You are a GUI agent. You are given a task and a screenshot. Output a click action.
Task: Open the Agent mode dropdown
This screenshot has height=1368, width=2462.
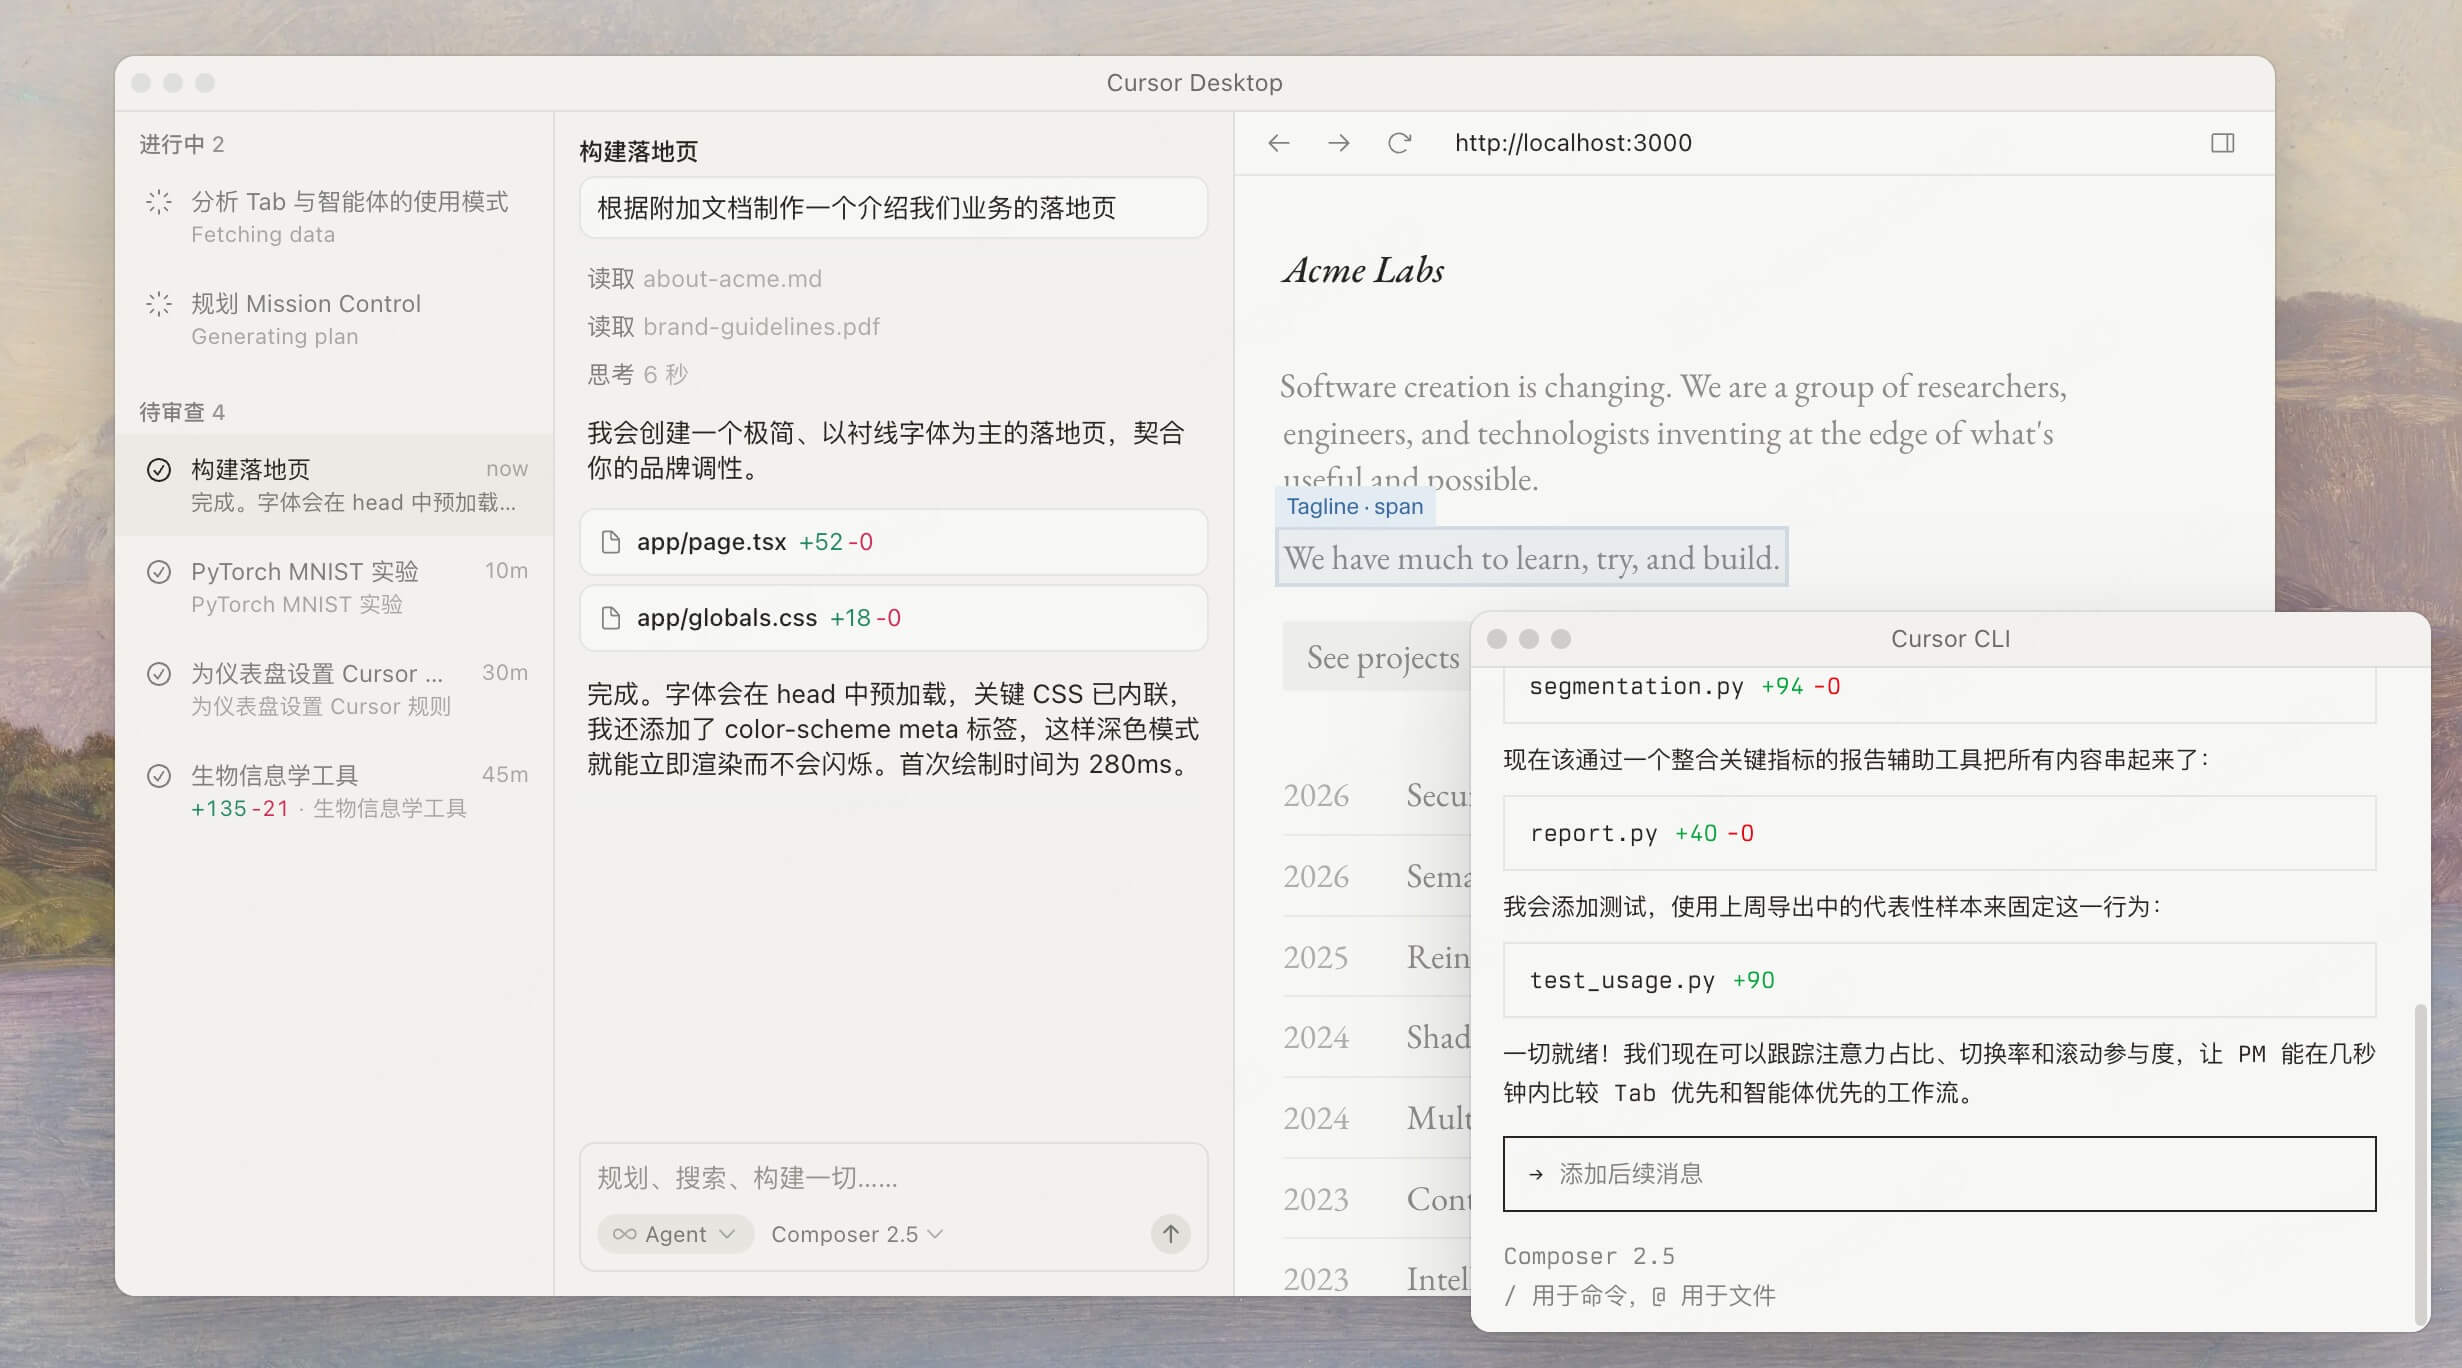click(675, 1234)
